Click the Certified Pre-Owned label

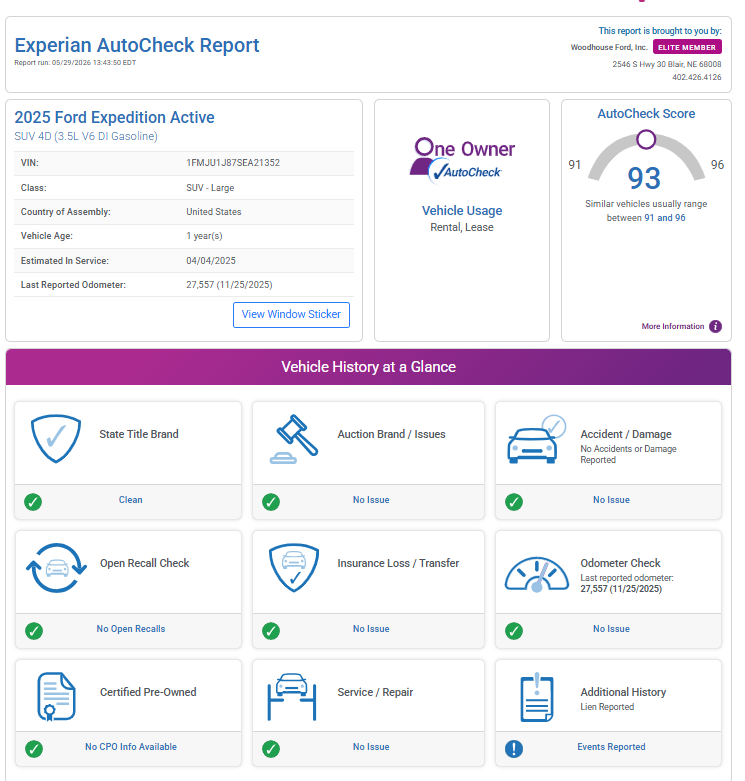coord(148,692)
